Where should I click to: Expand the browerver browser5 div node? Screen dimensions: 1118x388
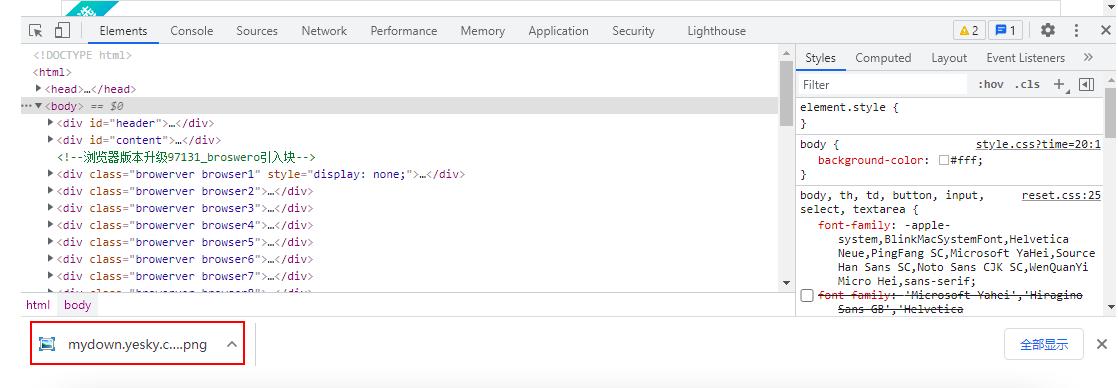point(51,242)
